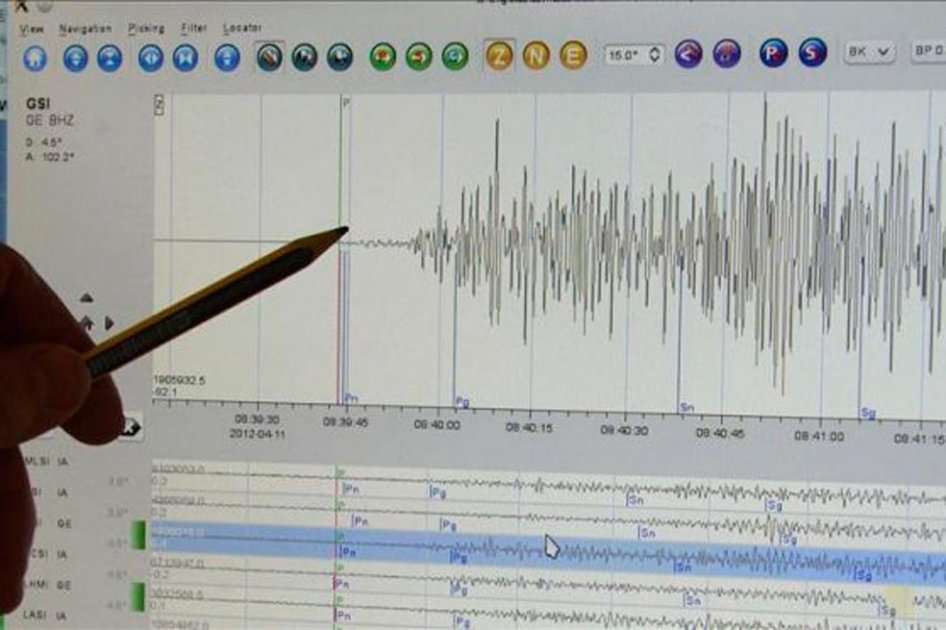Select the LASI IA station row
Screen dimensions: 946x630
[x=45, y=615]
